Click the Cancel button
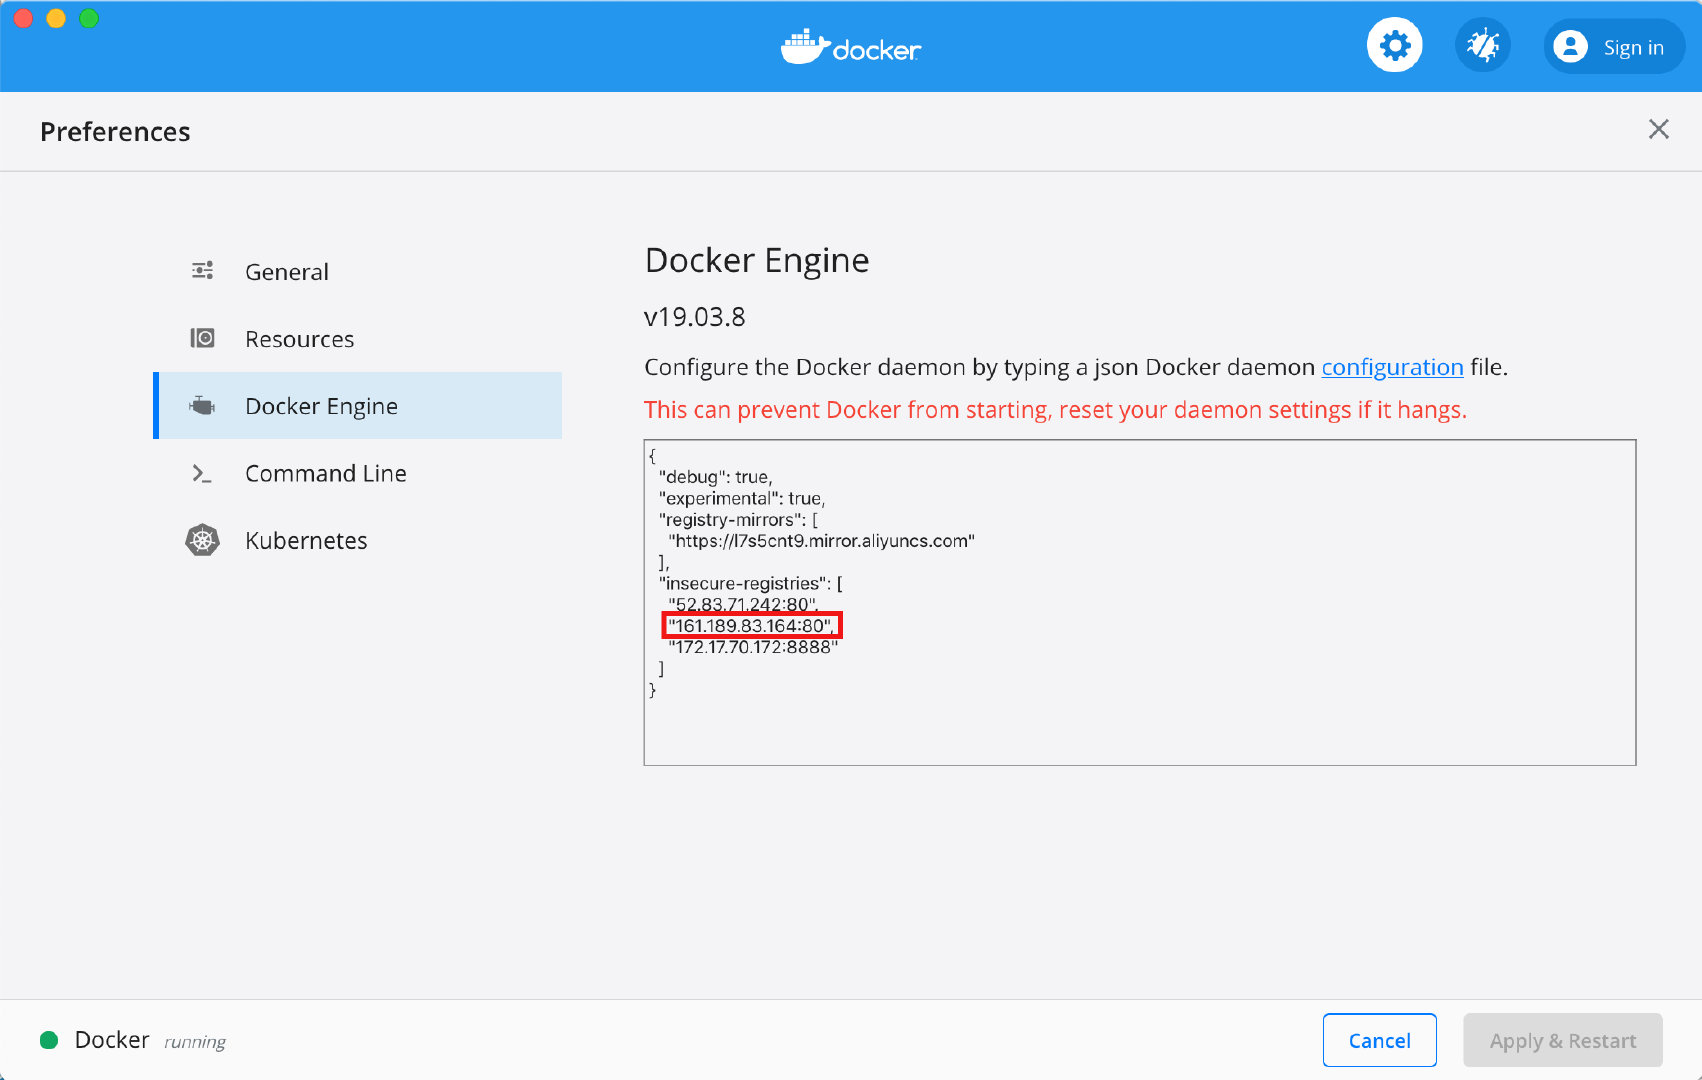The image size is (1702, 1080). coord(1379,1040)
